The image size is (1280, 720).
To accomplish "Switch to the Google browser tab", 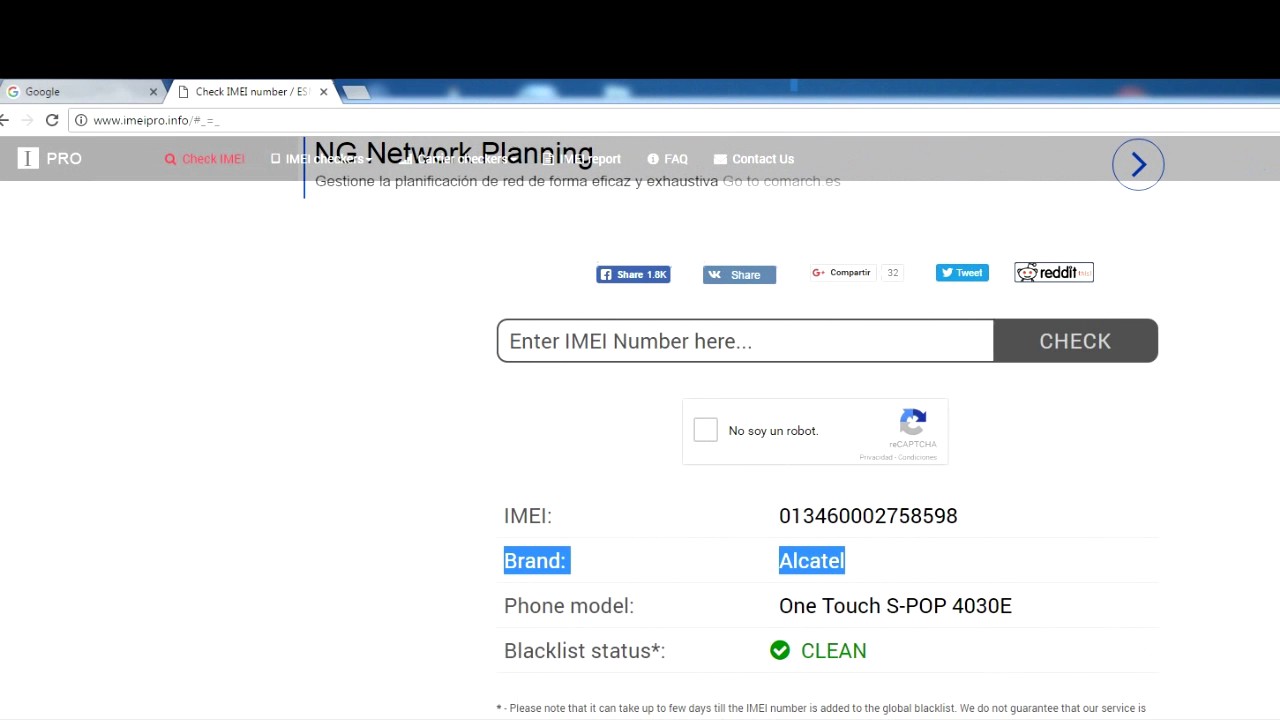I will pos(80,91).
